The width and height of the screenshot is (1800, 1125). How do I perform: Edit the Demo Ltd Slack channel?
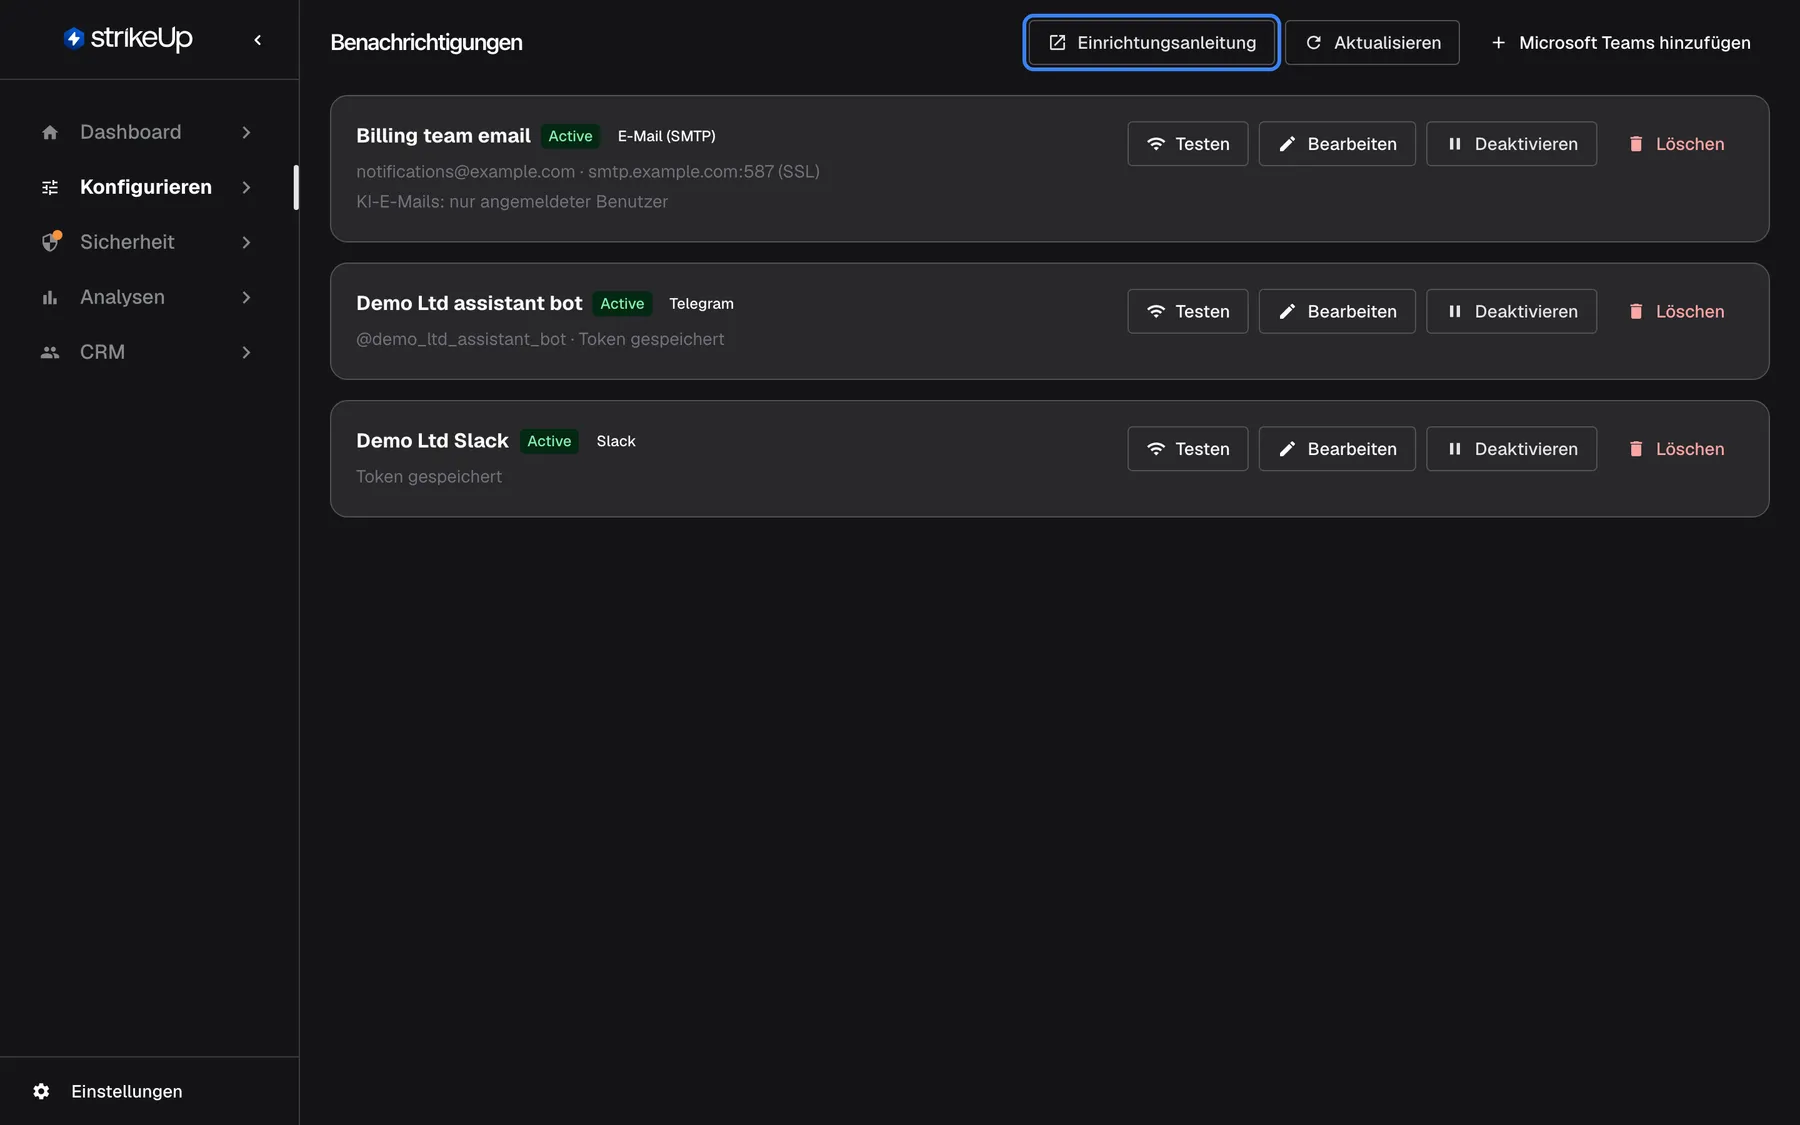(1337, 449)
